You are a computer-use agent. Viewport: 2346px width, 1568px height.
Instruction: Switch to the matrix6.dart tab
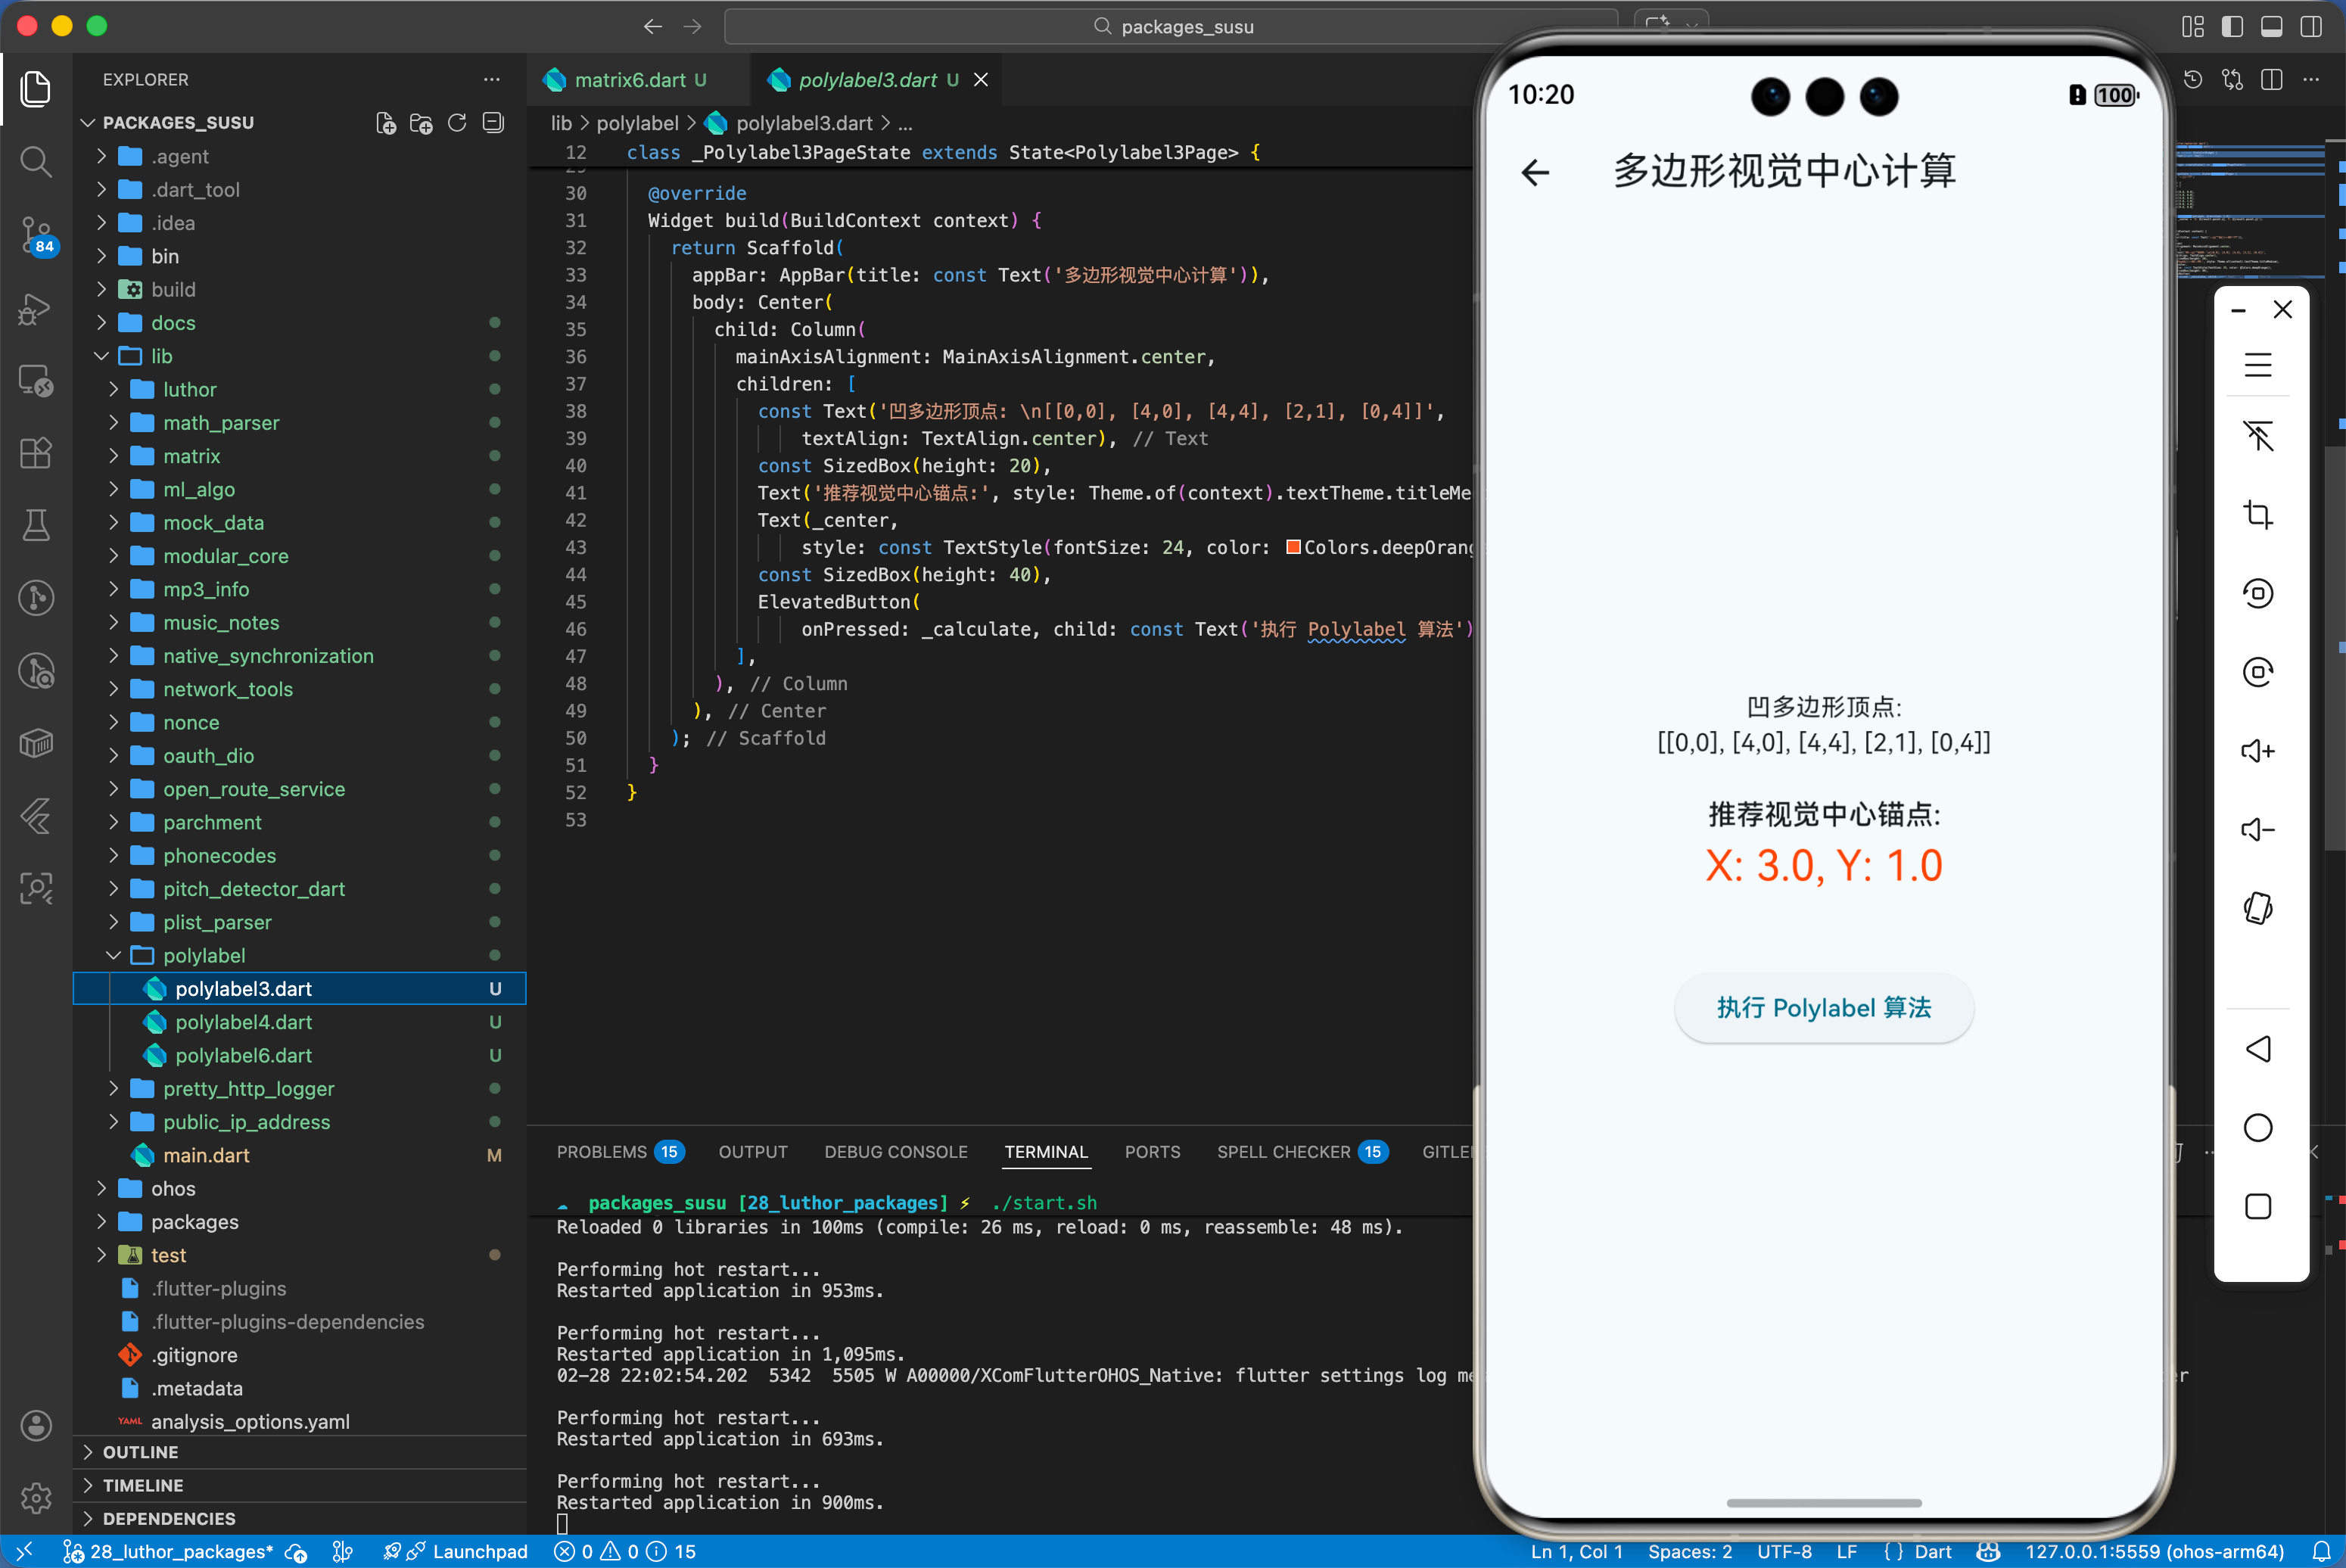pyautogui.click(x=622, y=79)
